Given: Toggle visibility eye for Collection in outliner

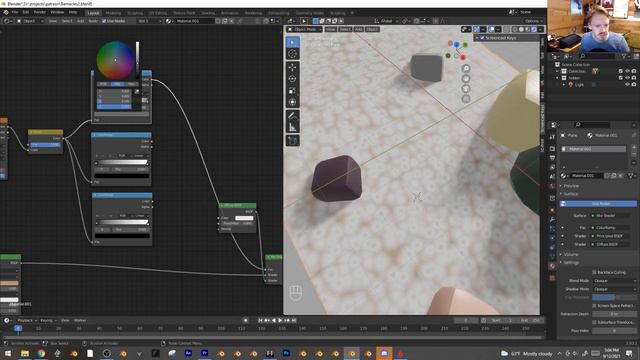Looking at the screenshot, I should point(627,71).
